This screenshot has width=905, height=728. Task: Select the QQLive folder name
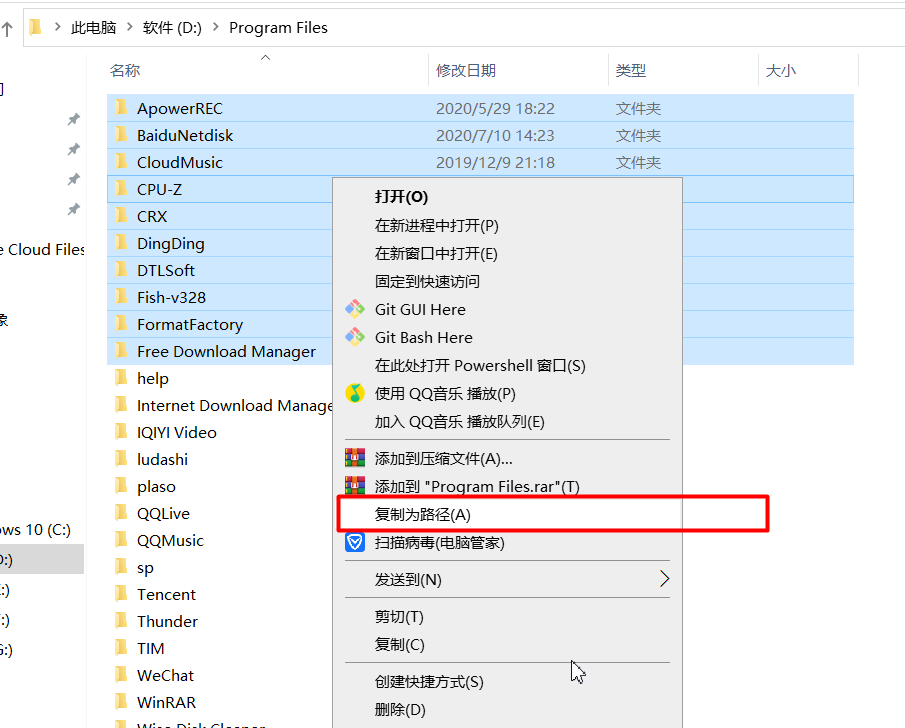(163, 513)
